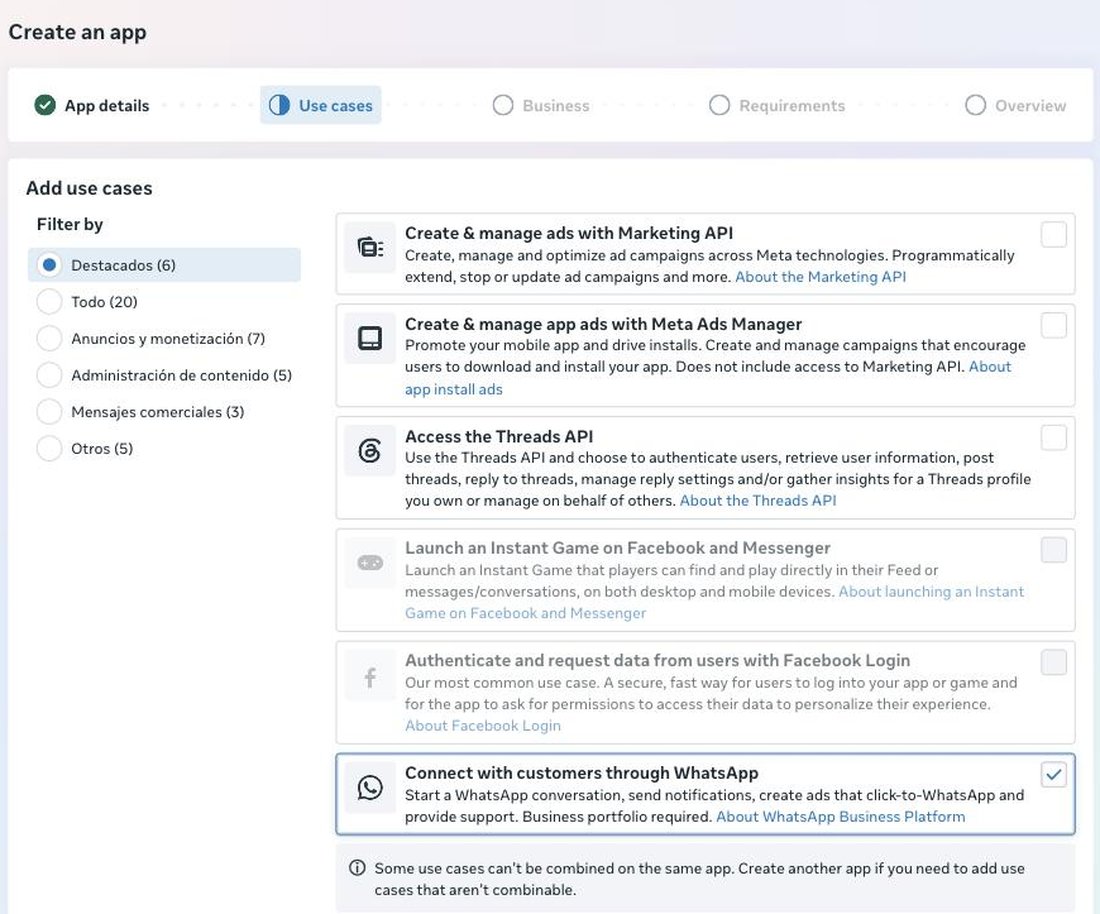This screenshot has height=914, width=1100.
Task: Check the Meta Ads Manager use case checkbox
Action: 1054,325
